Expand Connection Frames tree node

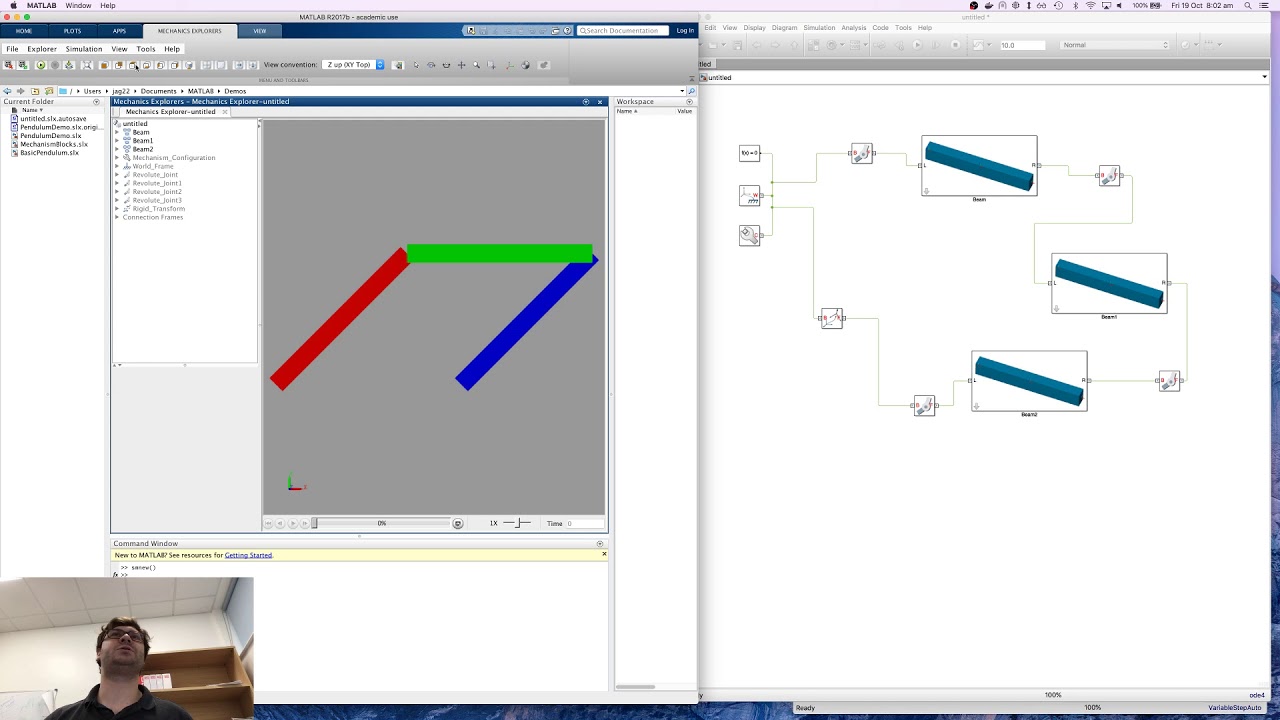pos(117,217)
